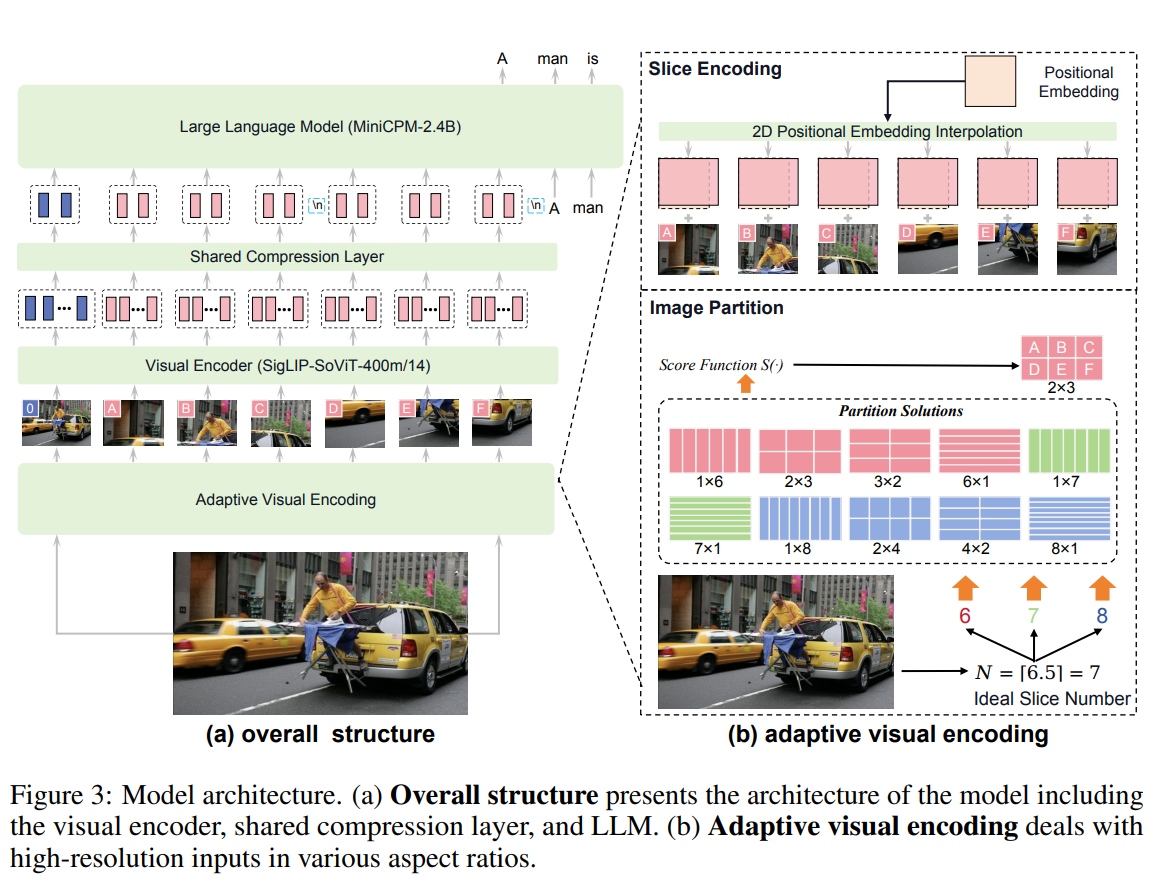1164x885 pixels.
Task: Select slice B thumbnail above Adaptive Visual Encoding
Action: tap(206, 422)
